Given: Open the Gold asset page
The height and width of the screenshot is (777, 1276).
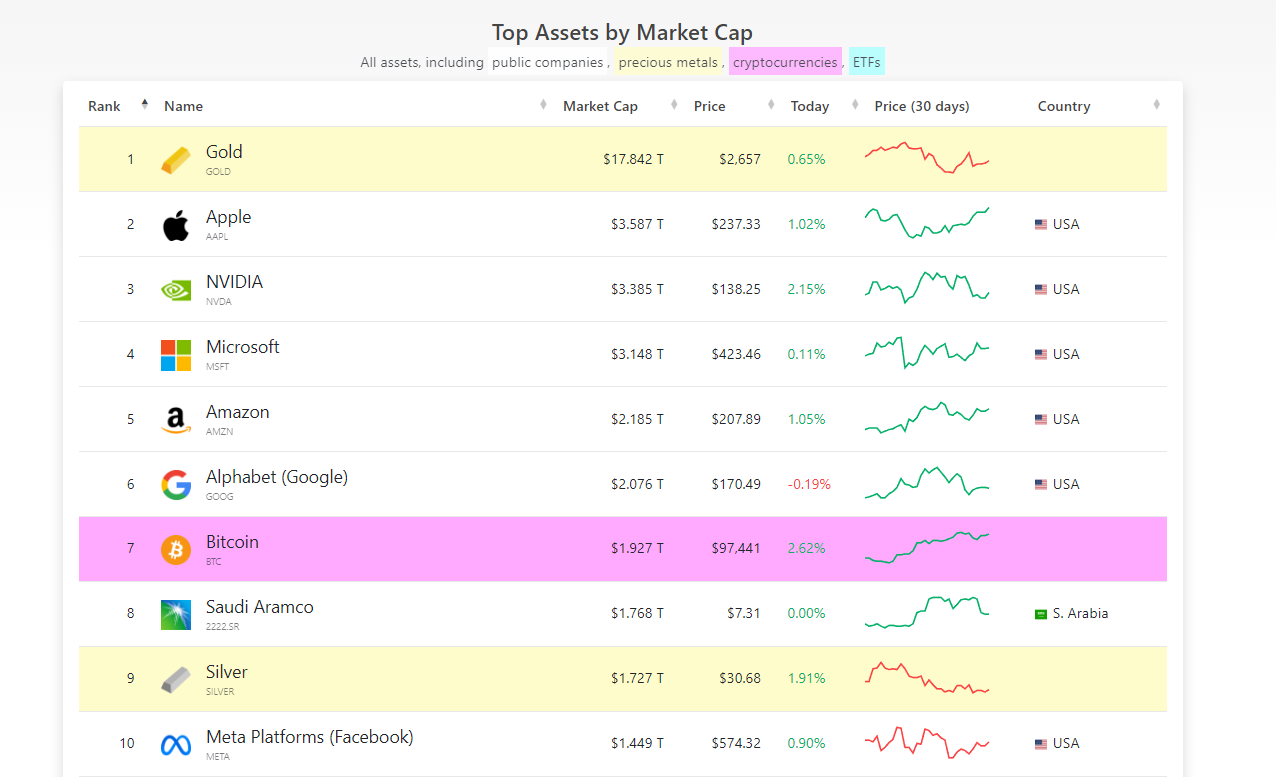Looking at the screenshot, I should (x=224, y=152).
